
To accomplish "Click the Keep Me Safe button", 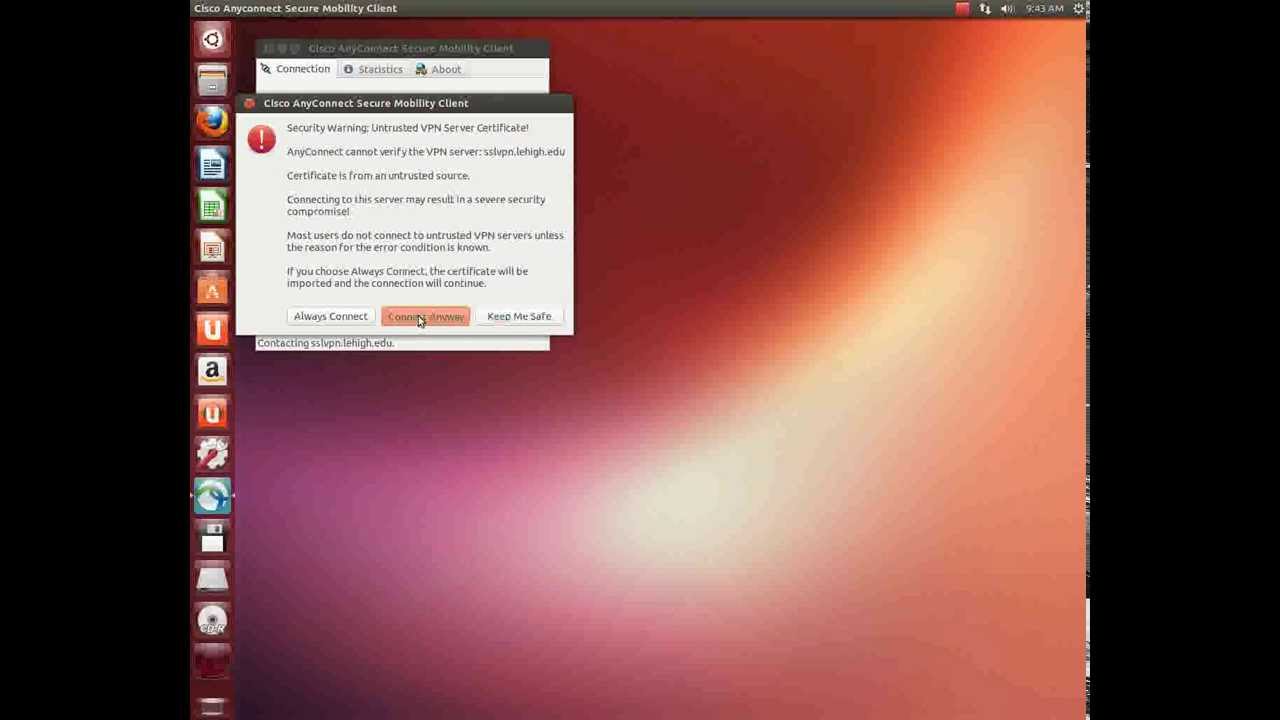I will click(519, 316).
